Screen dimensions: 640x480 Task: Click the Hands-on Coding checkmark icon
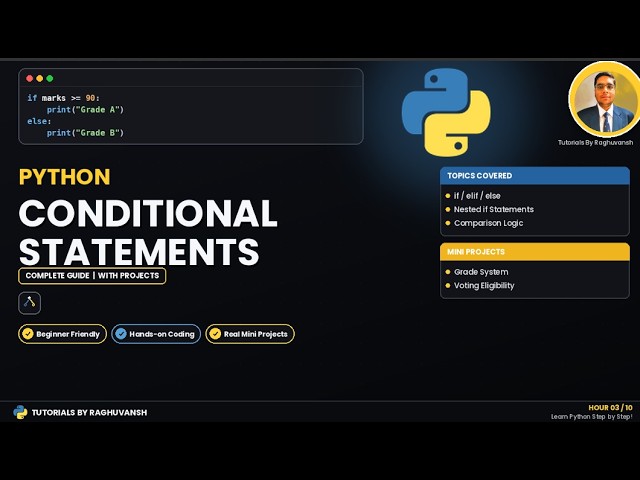(x=121, y=334)
